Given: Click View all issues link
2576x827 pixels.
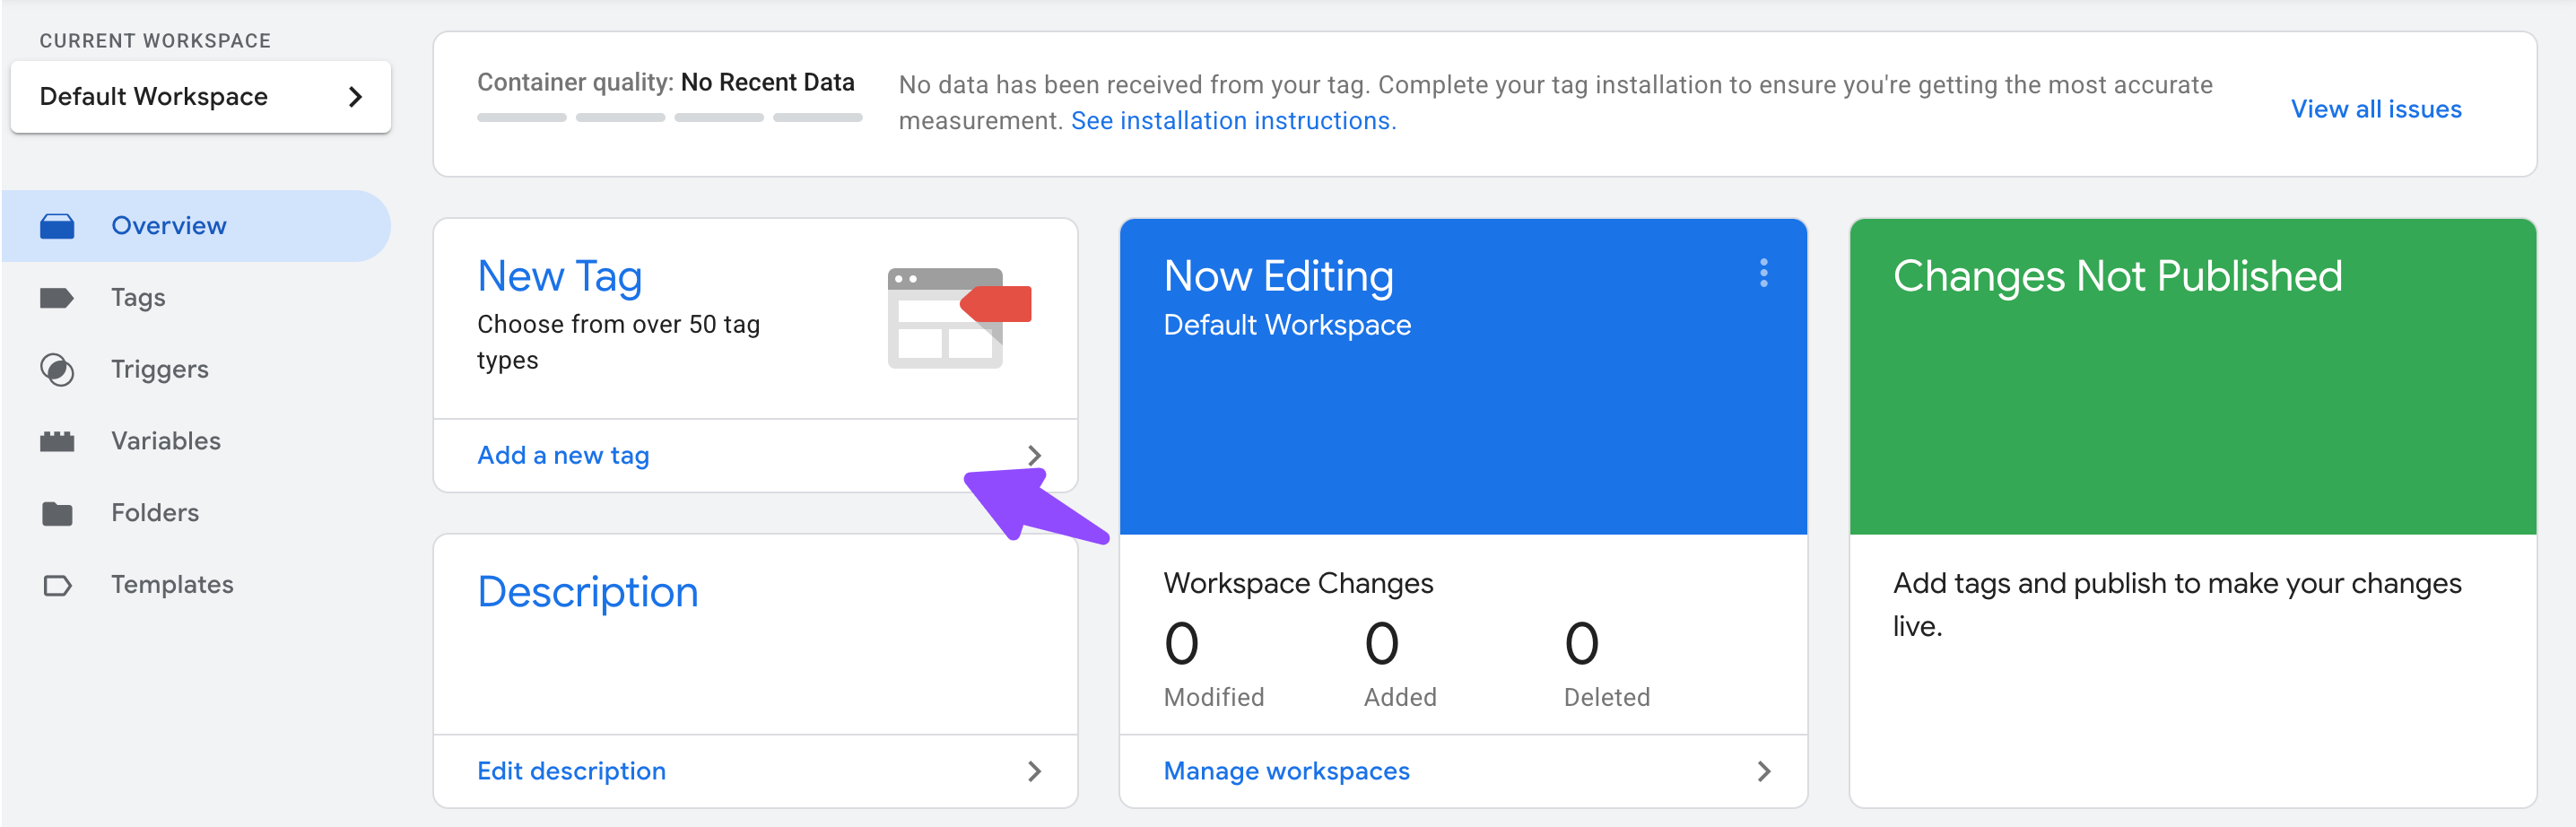Looking at the screenshot, I should pyautogui.click(x=2375, y=109).
